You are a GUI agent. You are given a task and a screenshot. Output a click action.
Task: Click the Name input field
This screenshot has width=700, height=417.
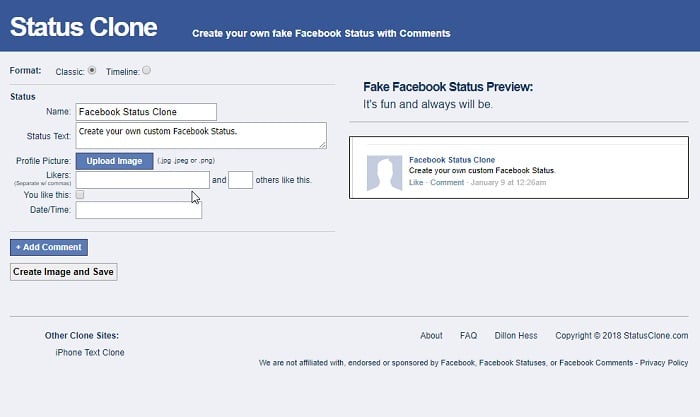click(146, 112)
